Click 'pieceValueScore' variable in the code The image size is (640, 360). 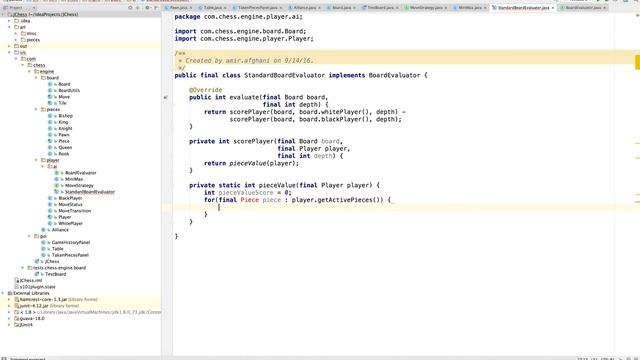pos(246,193)
